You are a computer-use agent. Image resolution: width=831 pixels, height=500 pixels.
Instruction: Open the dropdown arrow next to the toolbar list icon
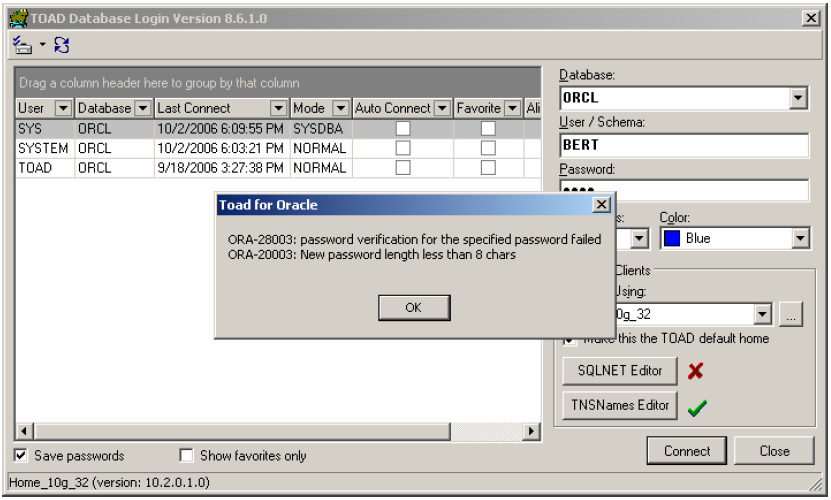[x=42, y=45]
